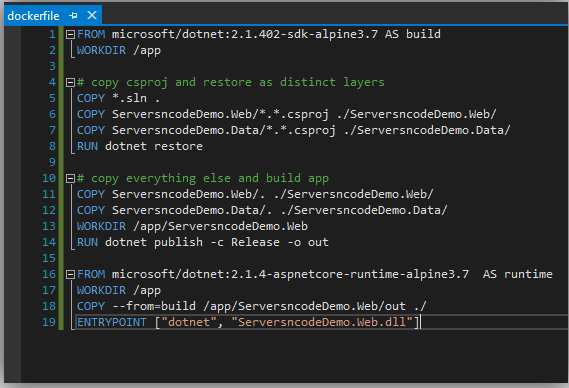Collapse the copy everything else block

click(x=70, y=179)
